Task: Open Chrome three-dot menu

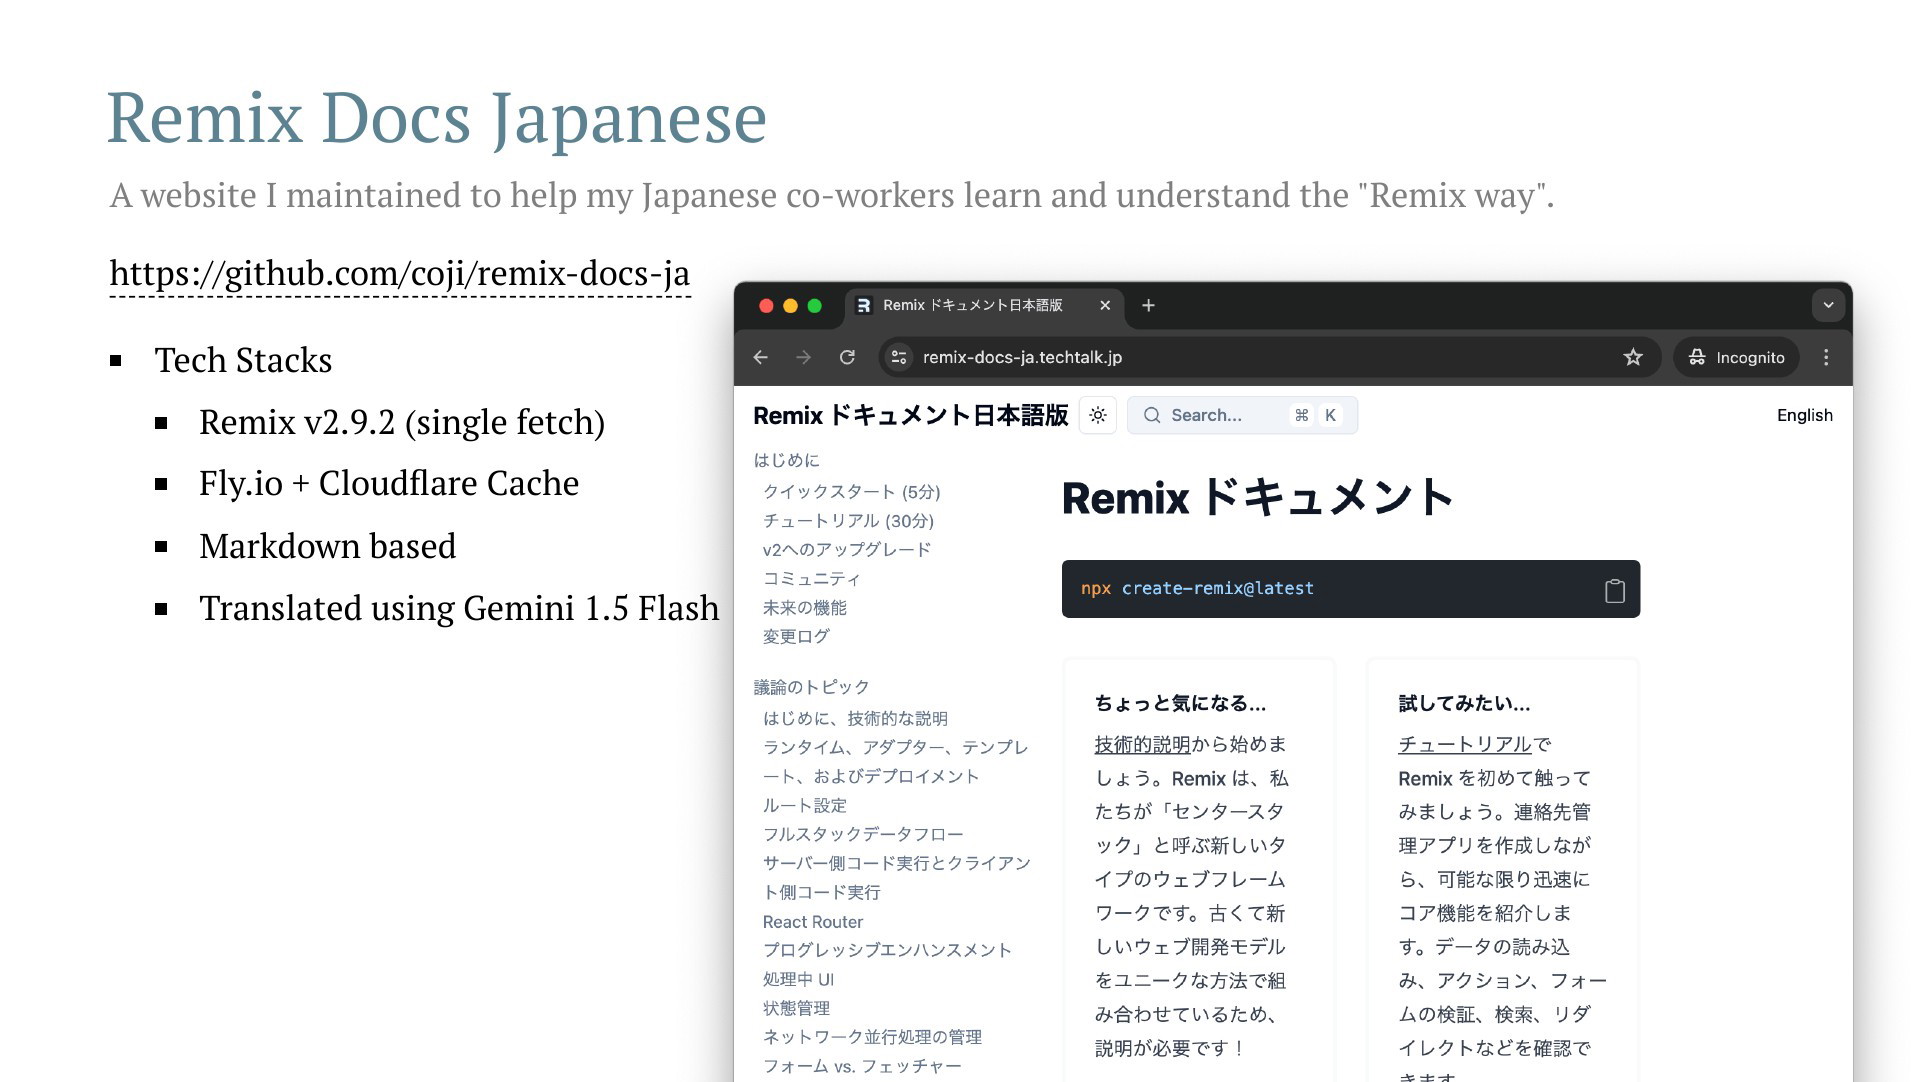Action: tap(1826, 357)
